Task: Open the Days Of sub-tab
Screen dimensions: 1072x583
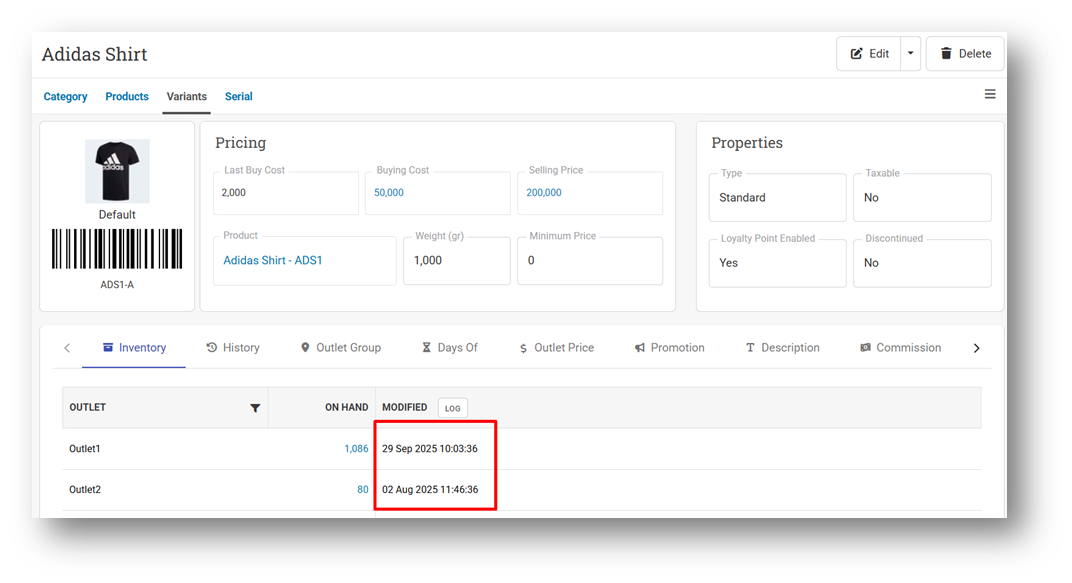Action: 449,348
